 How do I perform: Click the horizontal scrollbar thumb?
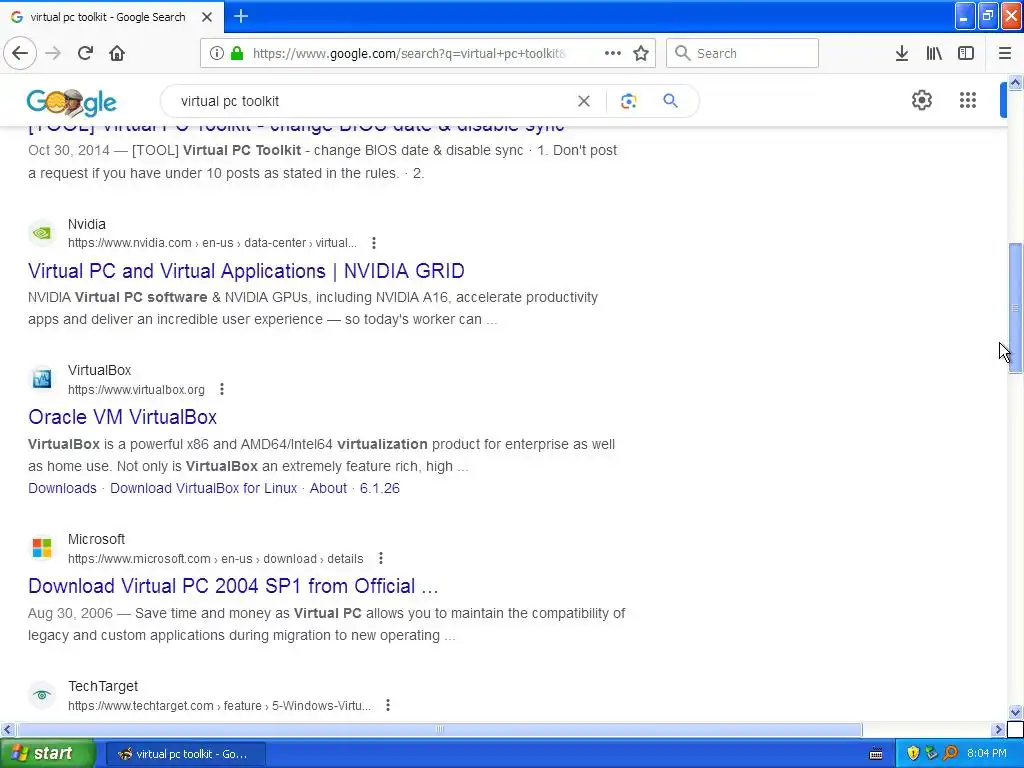pyautogui.click(x=440, y=729)
